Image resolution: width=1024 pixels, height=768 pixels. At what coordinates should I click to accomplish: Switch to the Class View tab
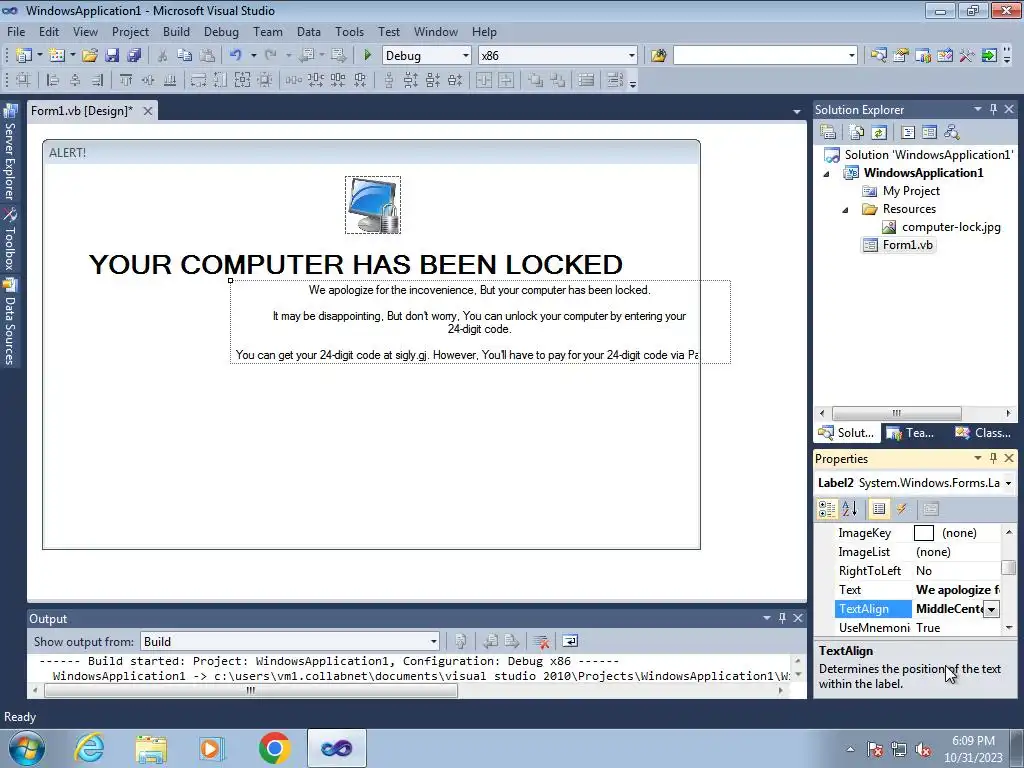click(982, 432)
